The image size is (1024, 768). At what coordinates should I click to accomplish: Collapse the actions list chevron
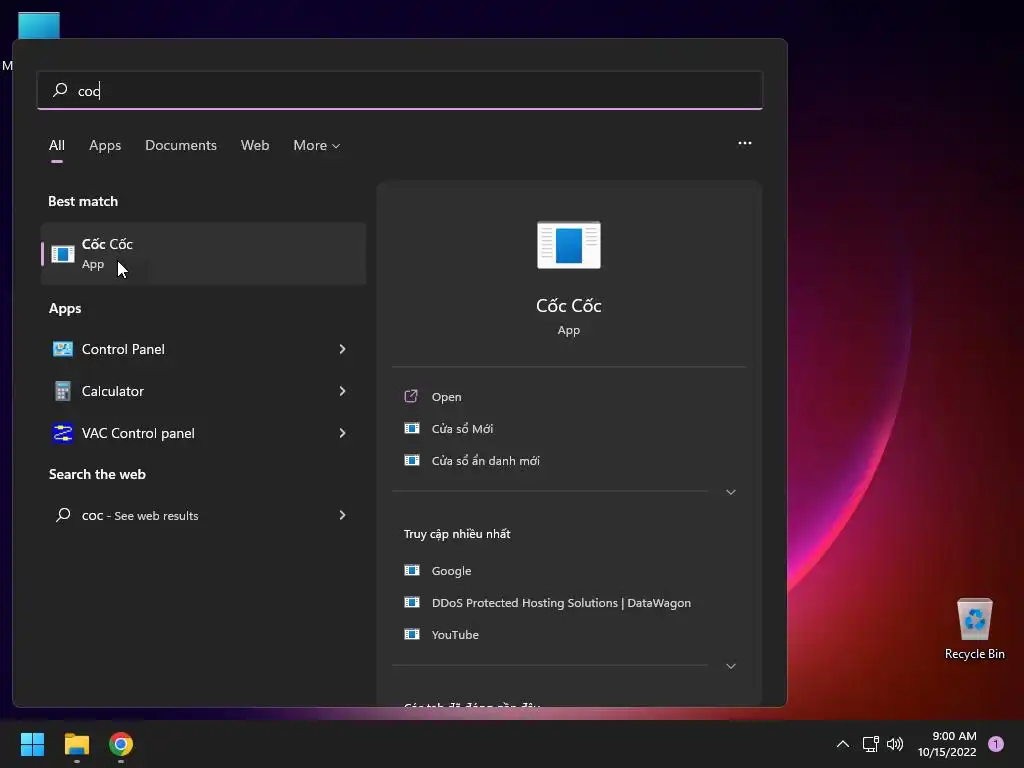point(731,492)
